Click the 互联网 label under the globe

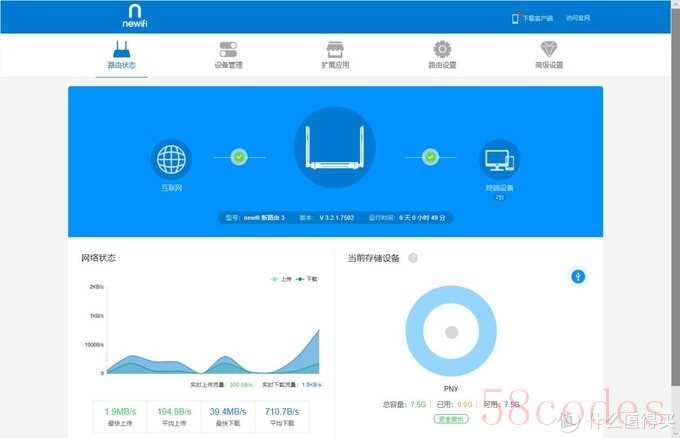[x=171, y=188]
